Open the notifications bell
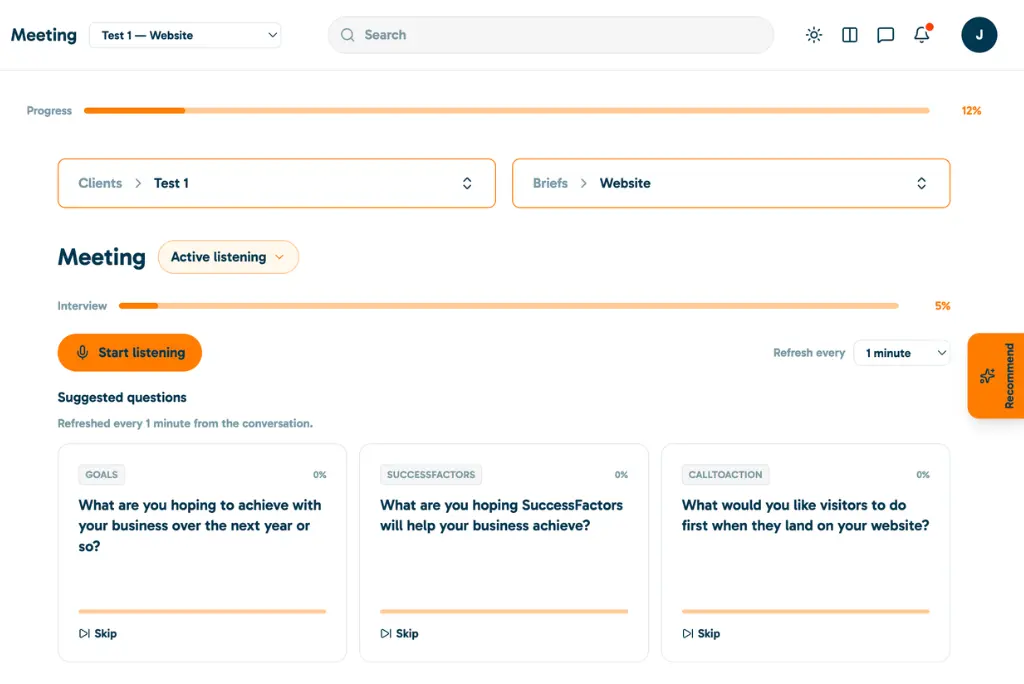This screenshot has width=1024, height=684. (921, 34)
